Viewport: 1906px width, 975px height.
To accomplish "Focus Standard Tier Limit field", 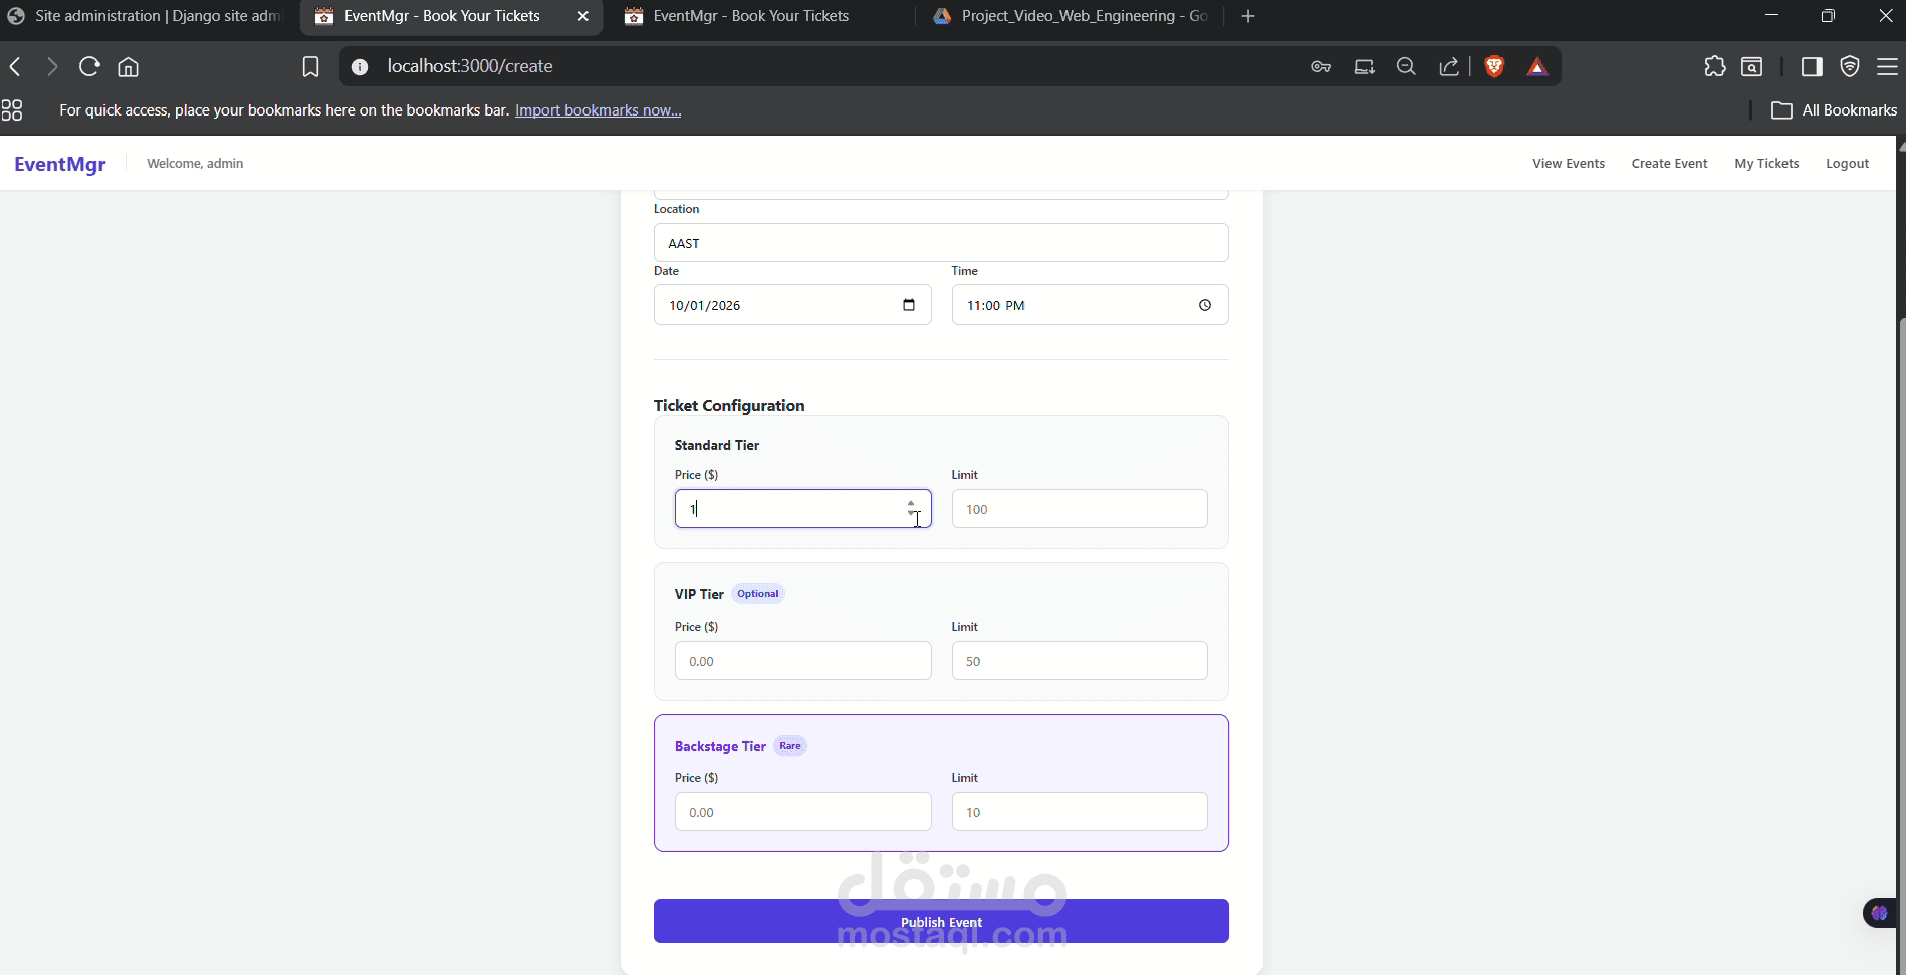I will point(1079,509).
